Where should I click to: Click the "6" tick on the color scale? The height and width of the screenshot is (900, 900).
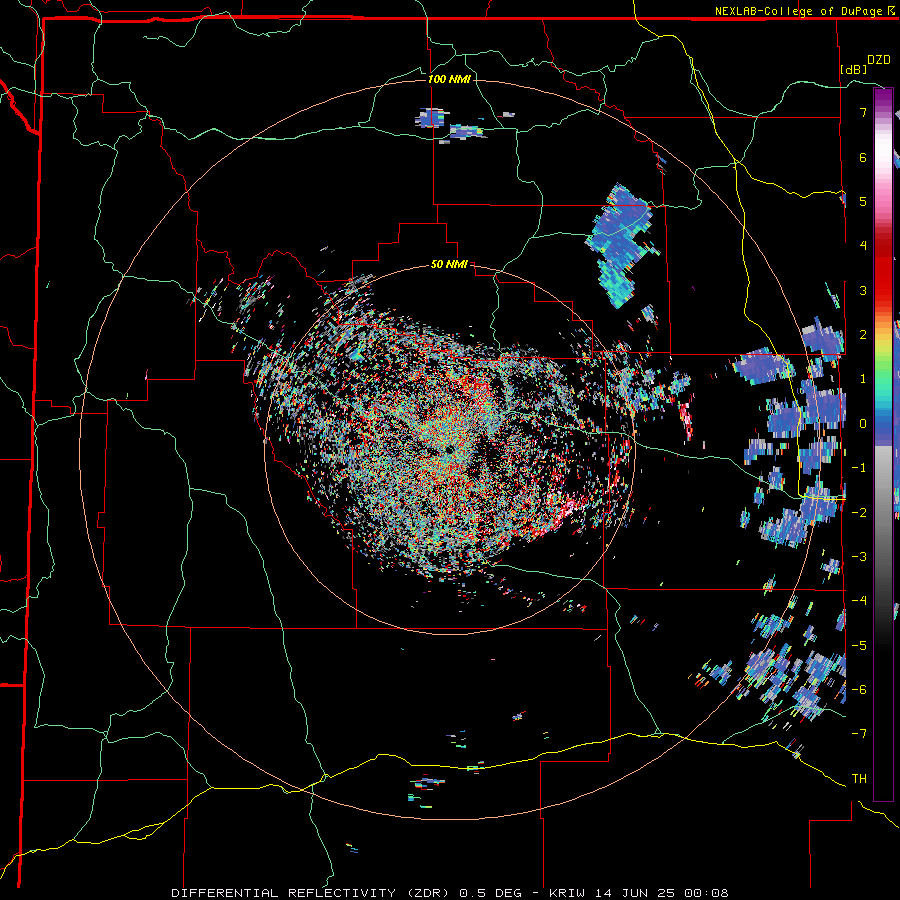tap(863, 157)
